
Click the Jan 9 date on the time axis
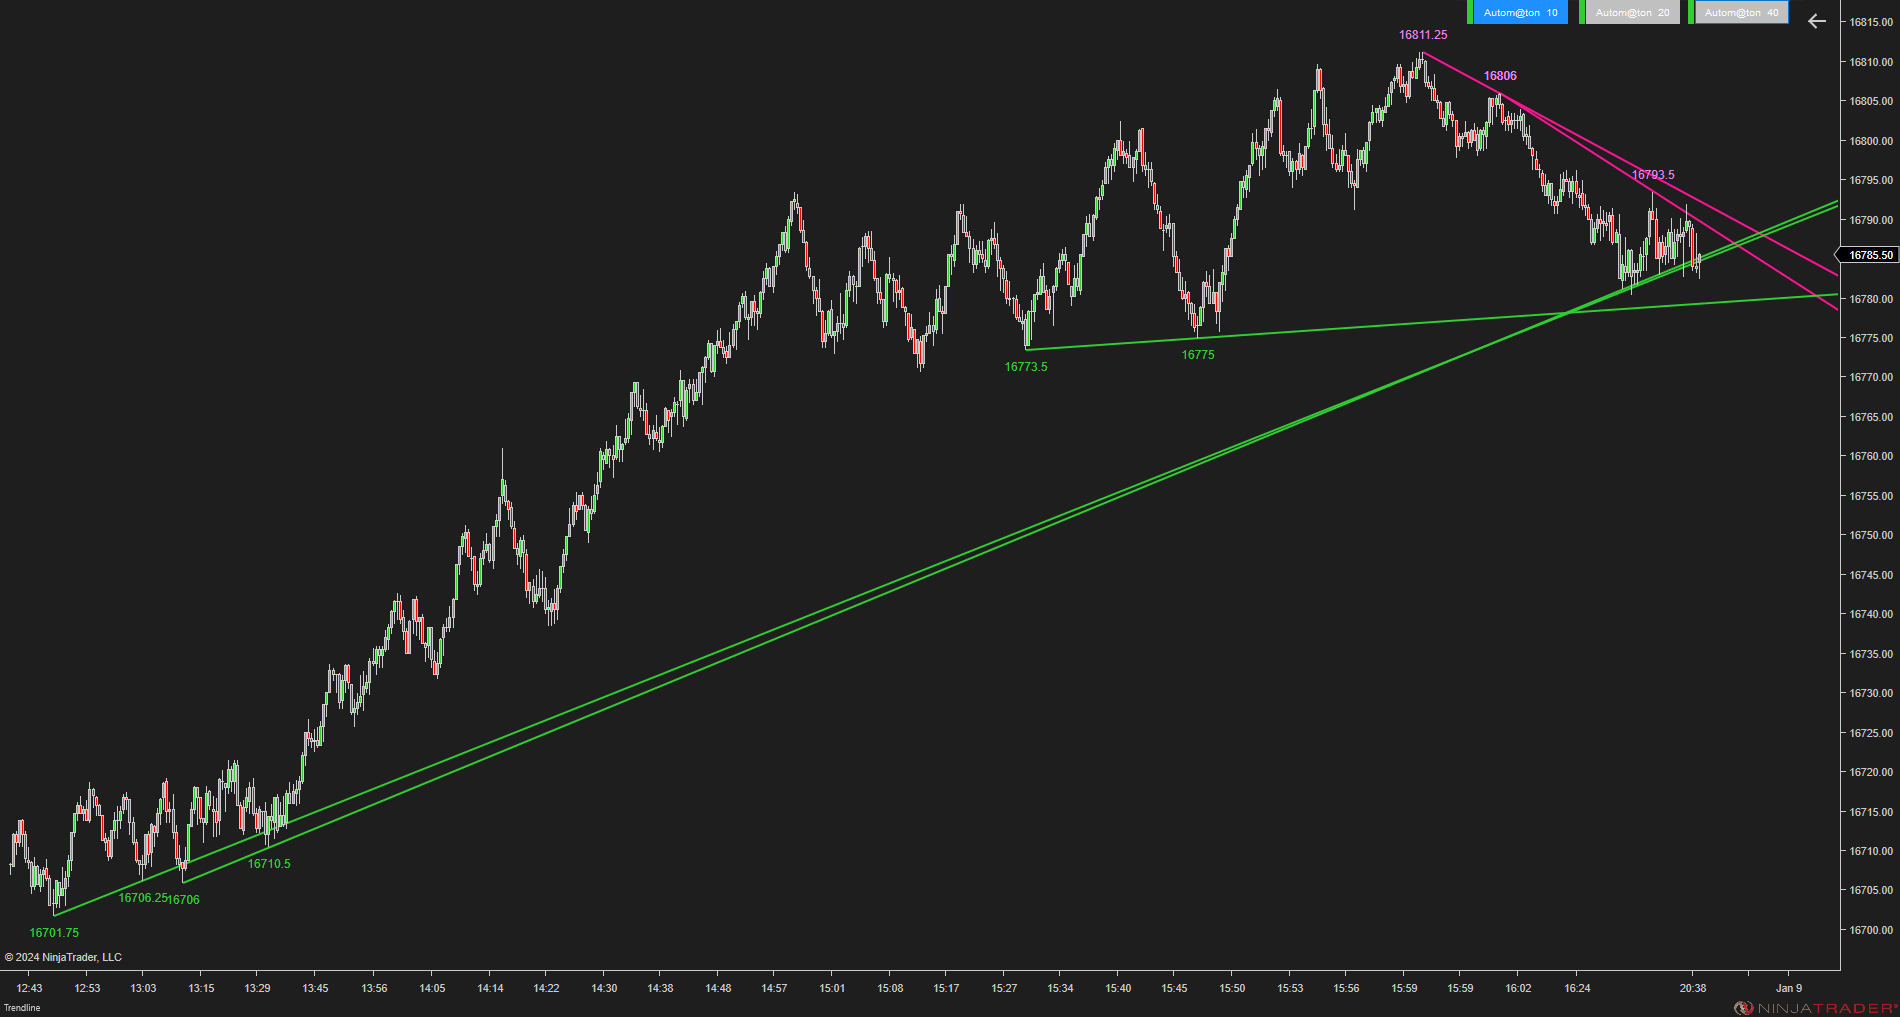[x=1790, y=987]
